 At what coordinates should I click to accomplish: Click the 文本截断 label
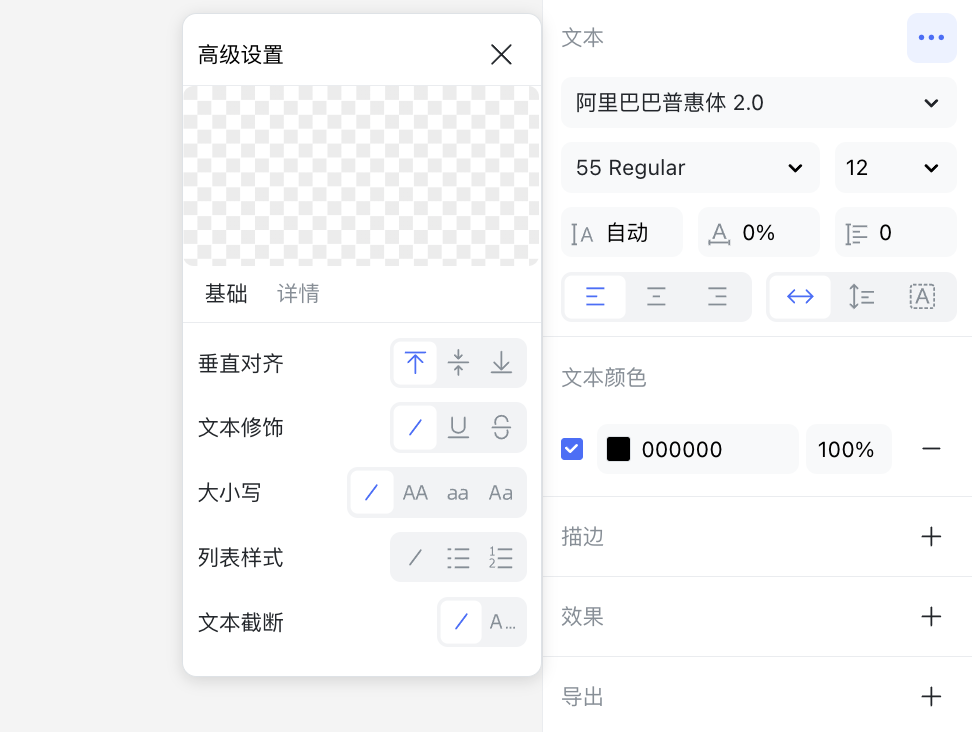coord(241,622)
